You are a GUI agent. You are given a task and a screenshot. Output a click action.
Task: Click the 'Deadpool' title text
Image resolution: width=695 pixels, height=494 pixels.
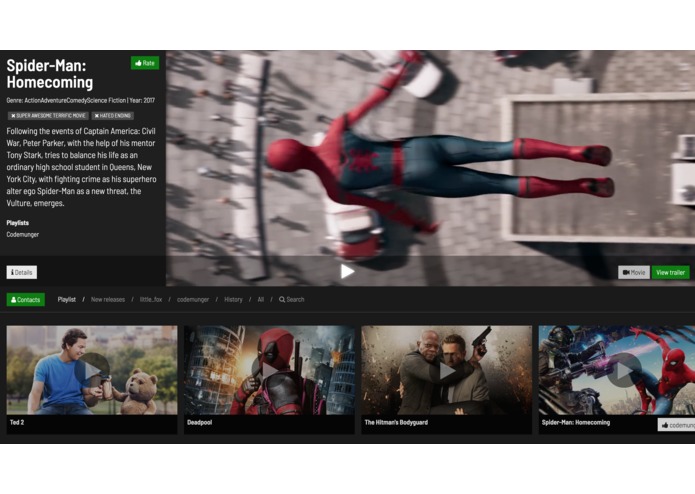click(199, 422)
